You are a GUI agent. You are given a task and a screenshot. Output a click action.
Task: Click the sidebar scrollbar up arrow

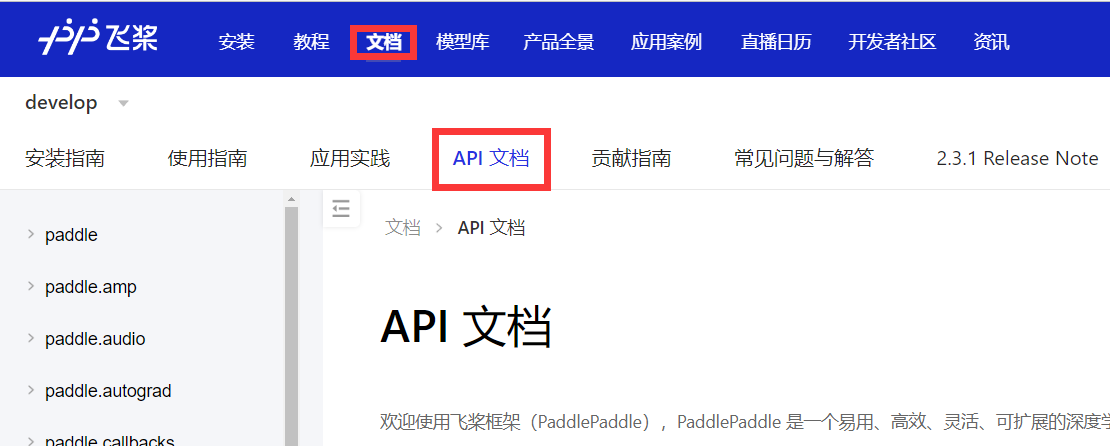point(292,200)
